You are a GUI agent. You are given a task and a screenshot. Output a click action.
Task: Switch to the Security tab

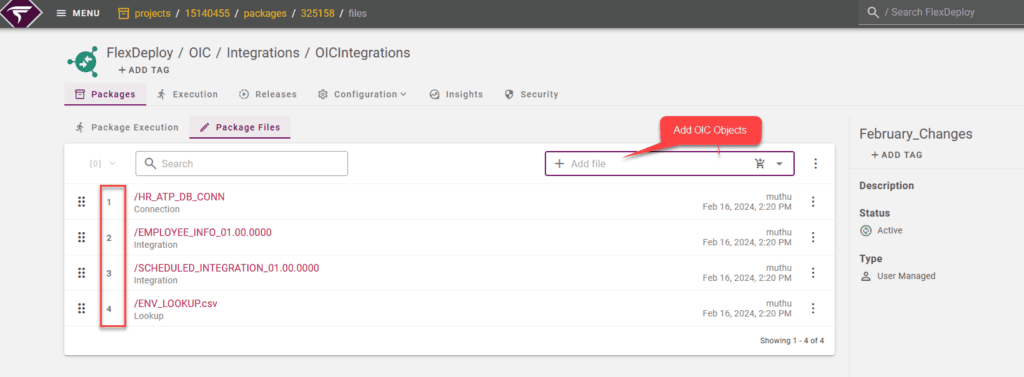pyautogui.click(x=532, y=94)
